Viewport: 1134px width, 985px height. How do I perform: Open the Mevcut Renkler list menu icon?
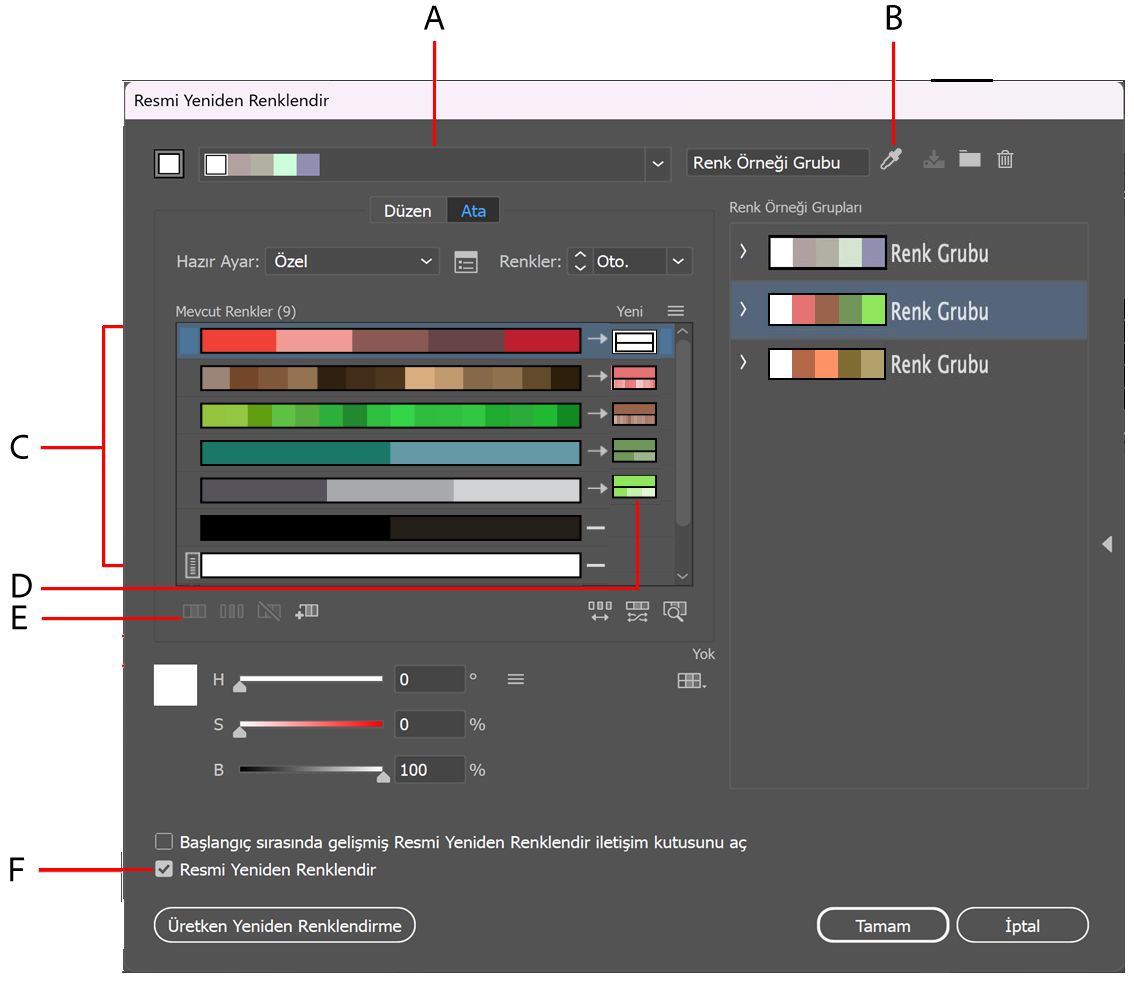pyautogui.click(x=675, y=311)
